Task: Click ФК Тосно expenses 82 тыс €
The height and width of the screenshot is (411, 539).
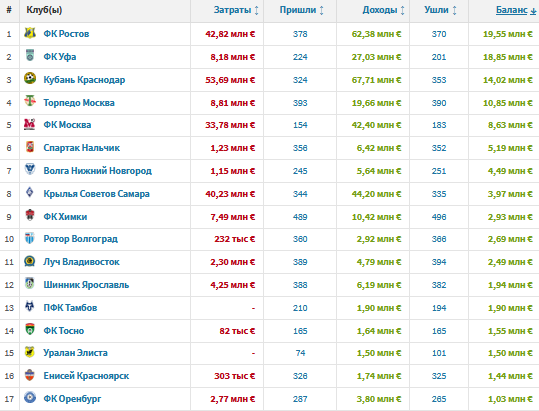Action: point(237,331)
